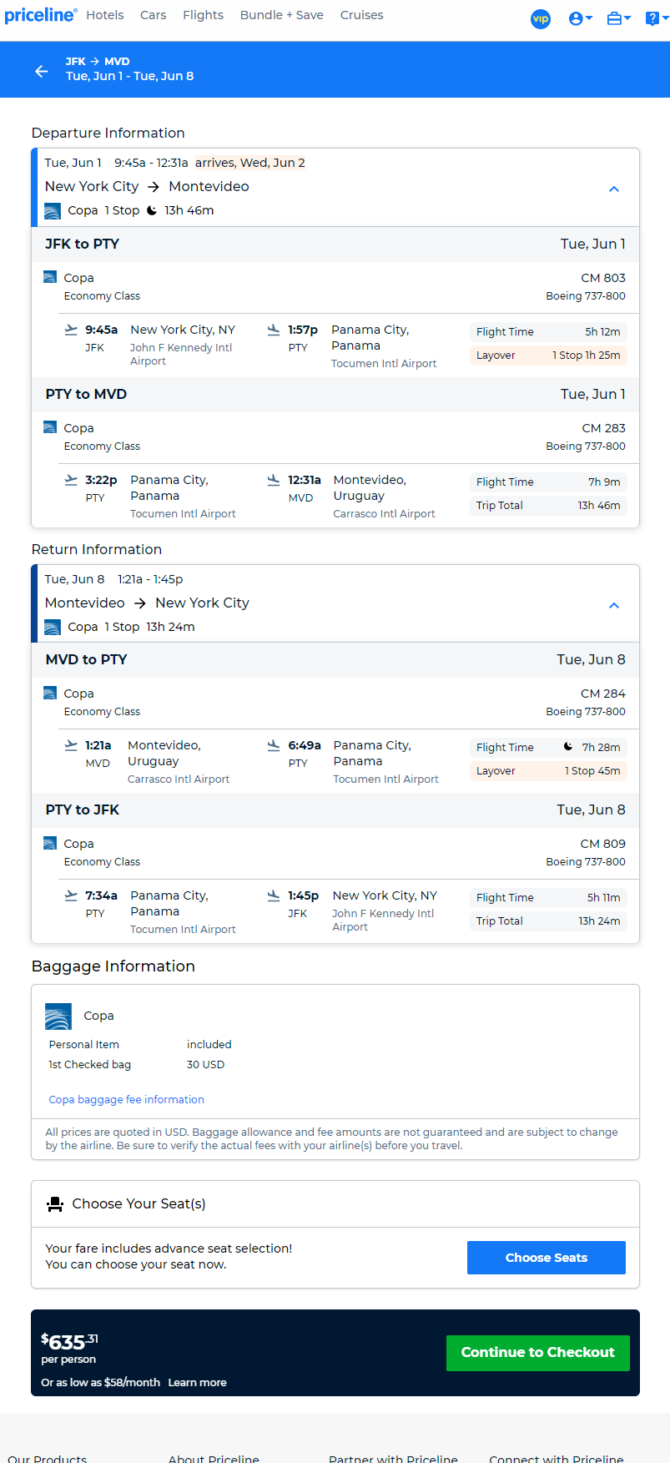The image size is (670, 1463).
Task: Click the Flight Time 5h 12m row
Action: pyautogui.click(x=548, y=332)
